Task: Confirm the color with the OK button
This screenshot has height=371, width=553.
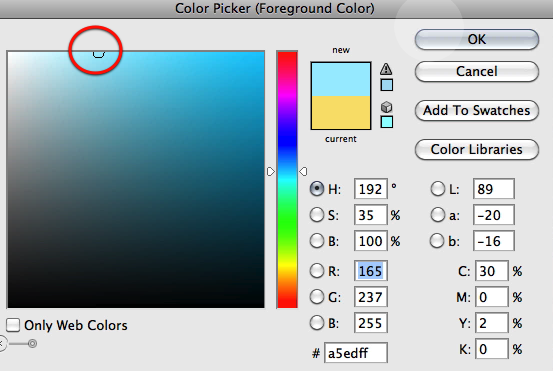Action: point(477,39)
